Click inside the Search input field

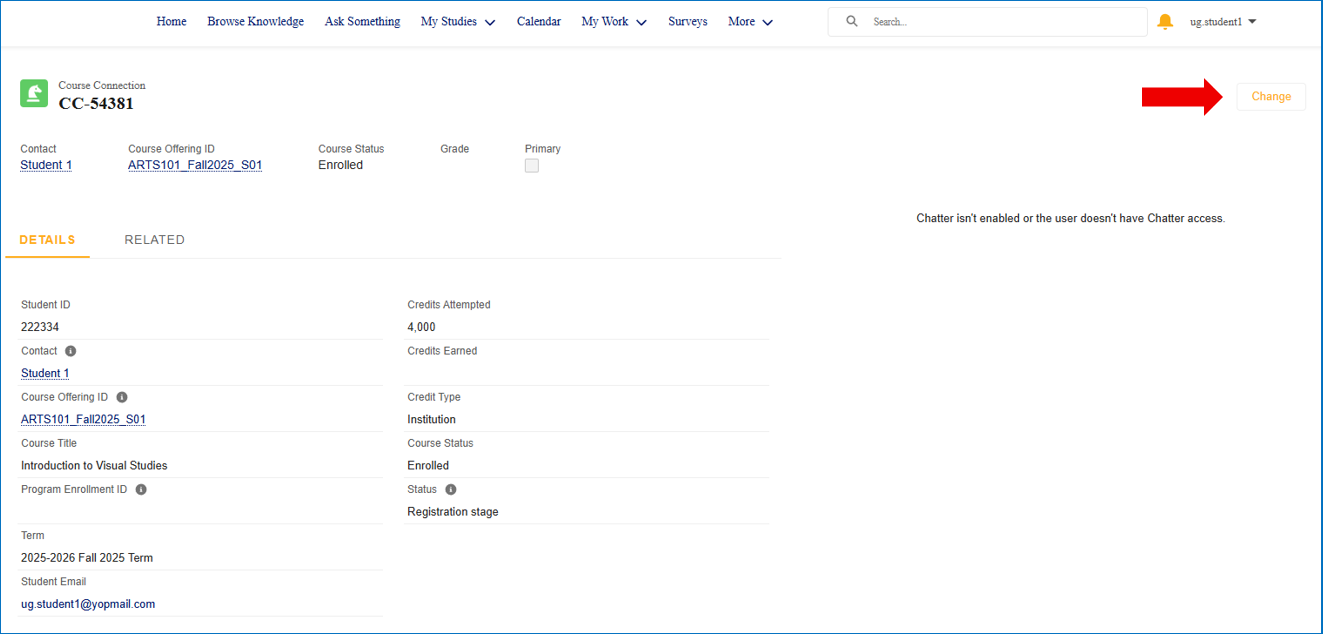coord(990,20)
